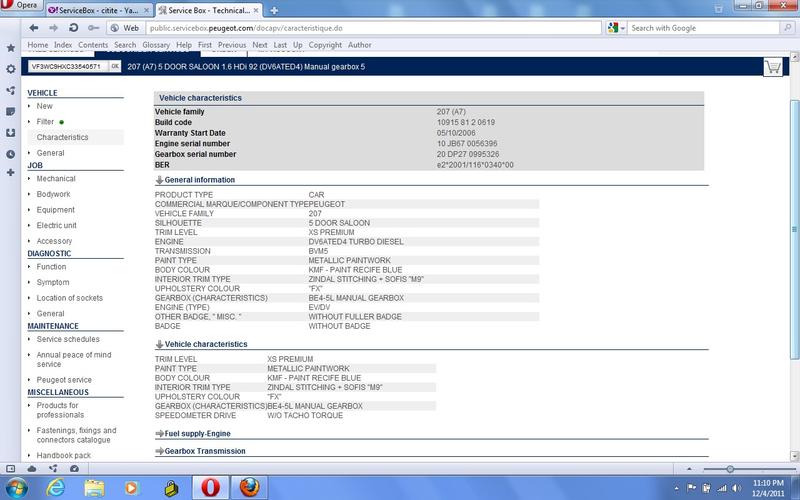Open closed tabs trash icon
This screenshot has height=500, width=800.
pyautogui.click(x=718, y=9)
